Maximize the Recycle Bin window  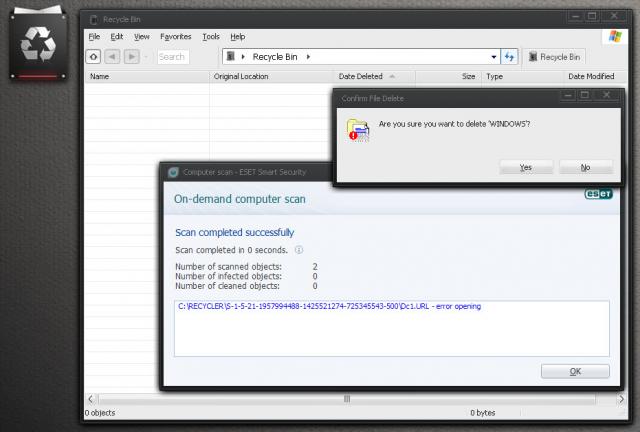click(x=591, y=16)
